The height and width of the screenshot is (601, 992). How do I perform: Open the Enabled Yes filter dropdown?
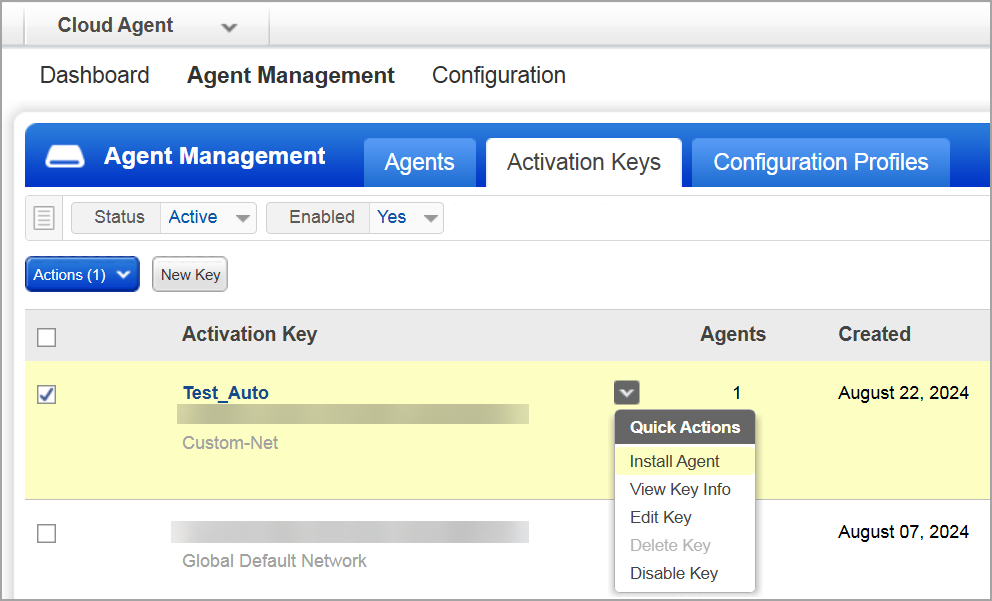[405, 217]
